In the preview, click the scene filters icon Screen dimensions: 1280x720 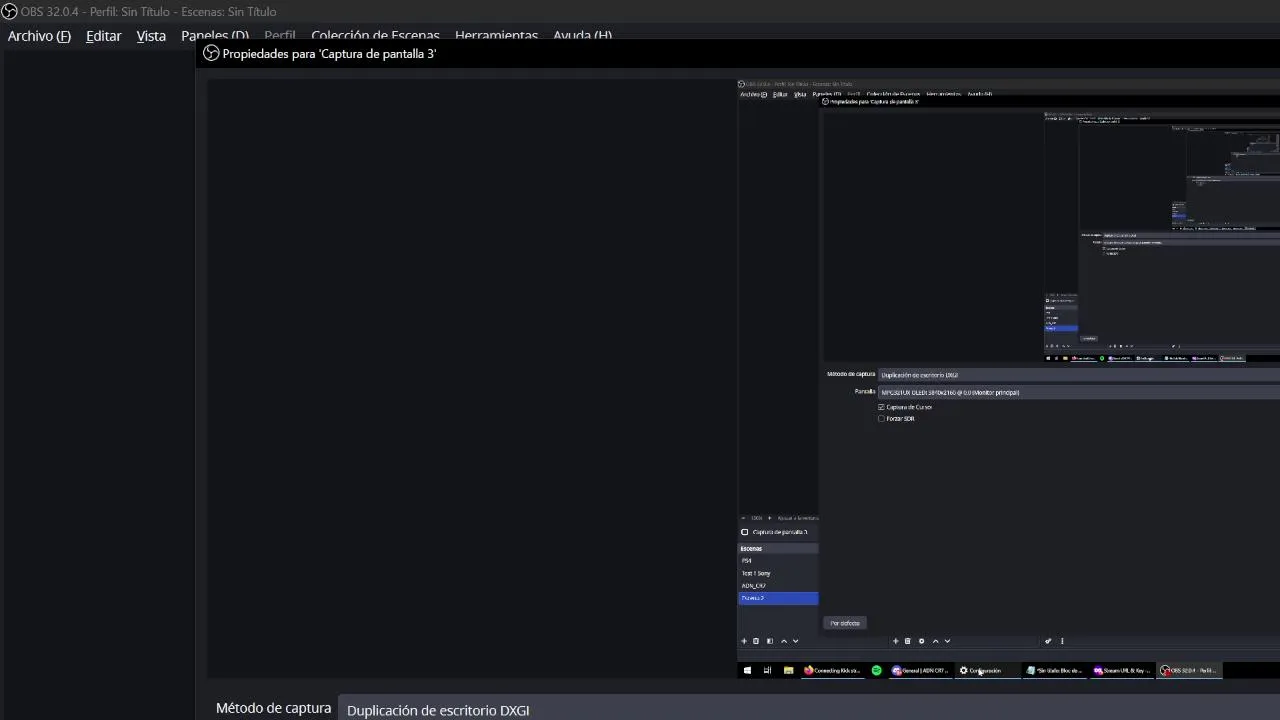coord(770,641)
